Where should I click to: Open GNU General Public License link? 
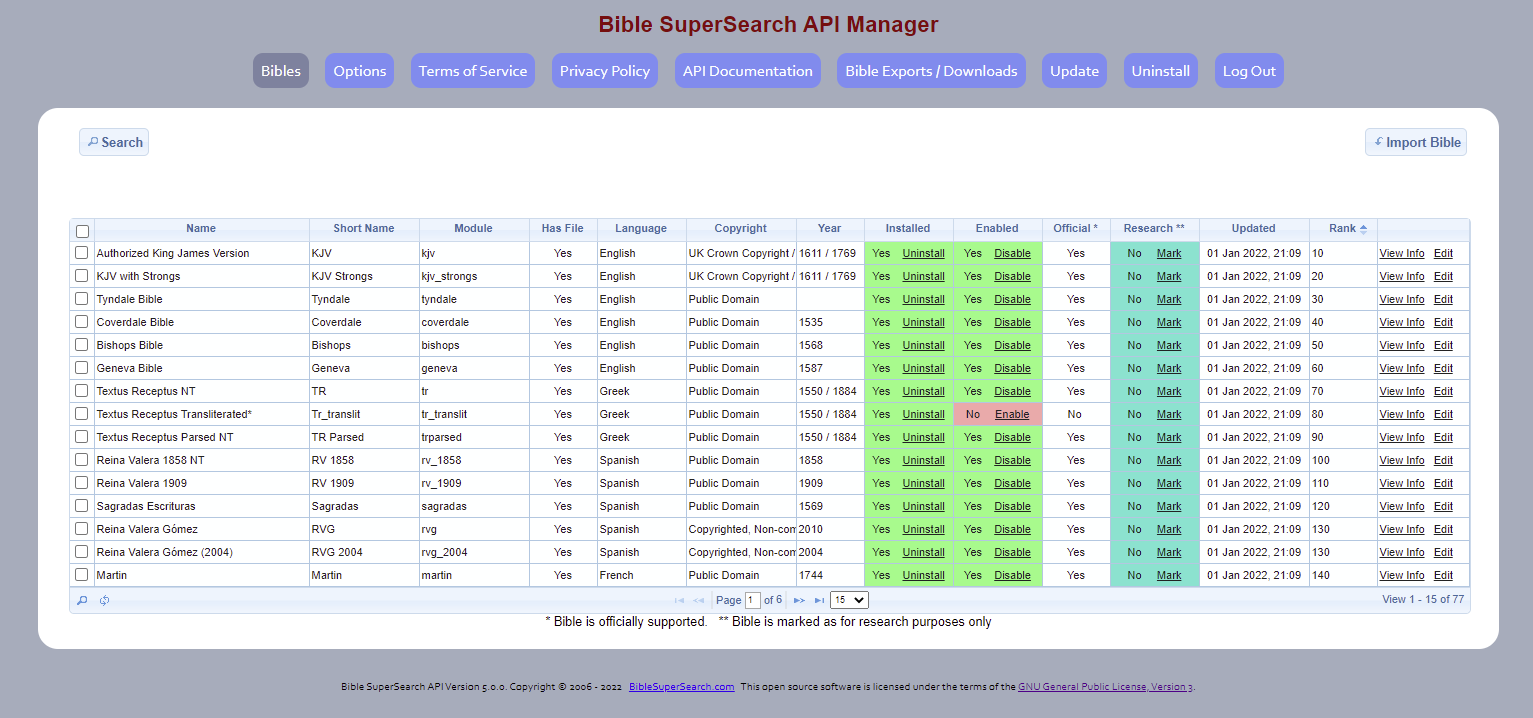(x=1105, y=687)
